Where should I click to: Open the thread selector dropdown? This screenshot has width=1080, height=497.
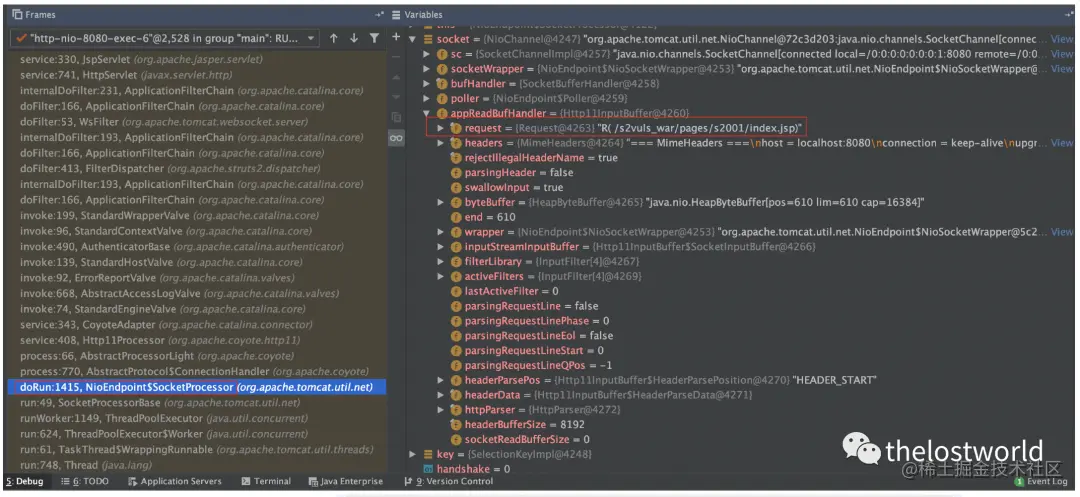click(165, 39)
